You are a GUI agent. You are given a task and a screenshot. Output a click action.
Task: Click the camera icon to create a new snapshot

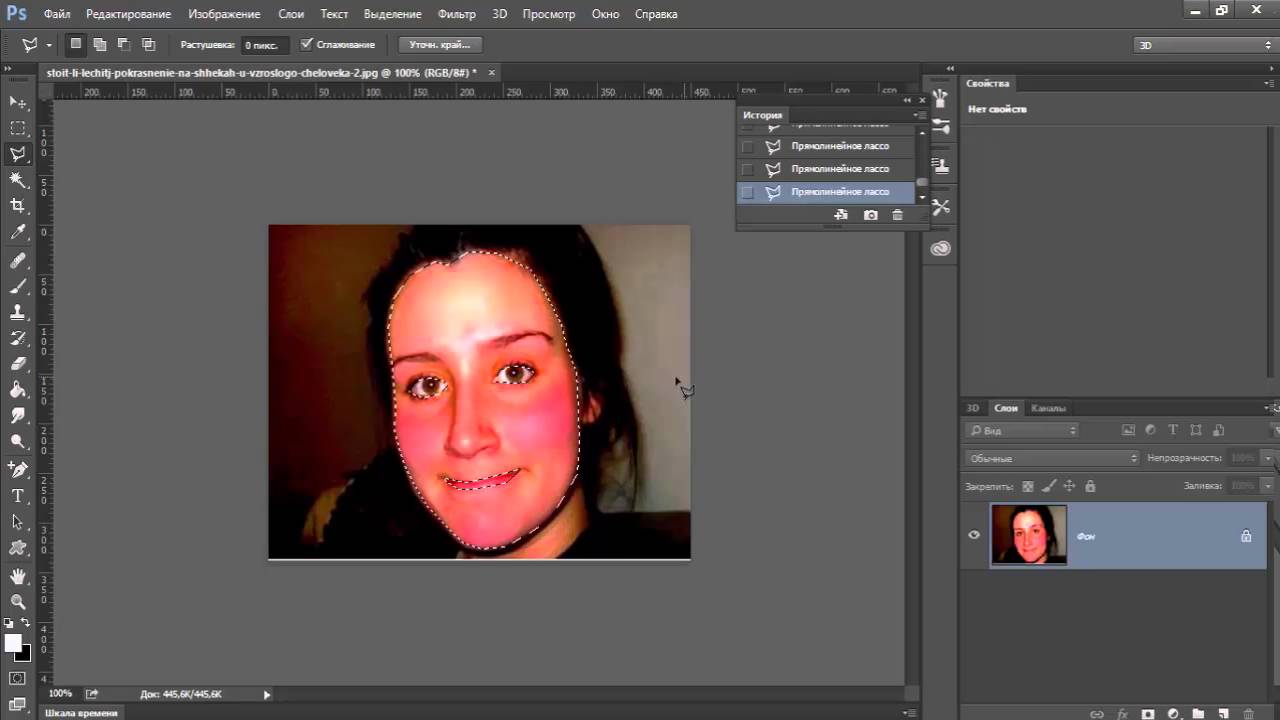[x=871, y=215]
